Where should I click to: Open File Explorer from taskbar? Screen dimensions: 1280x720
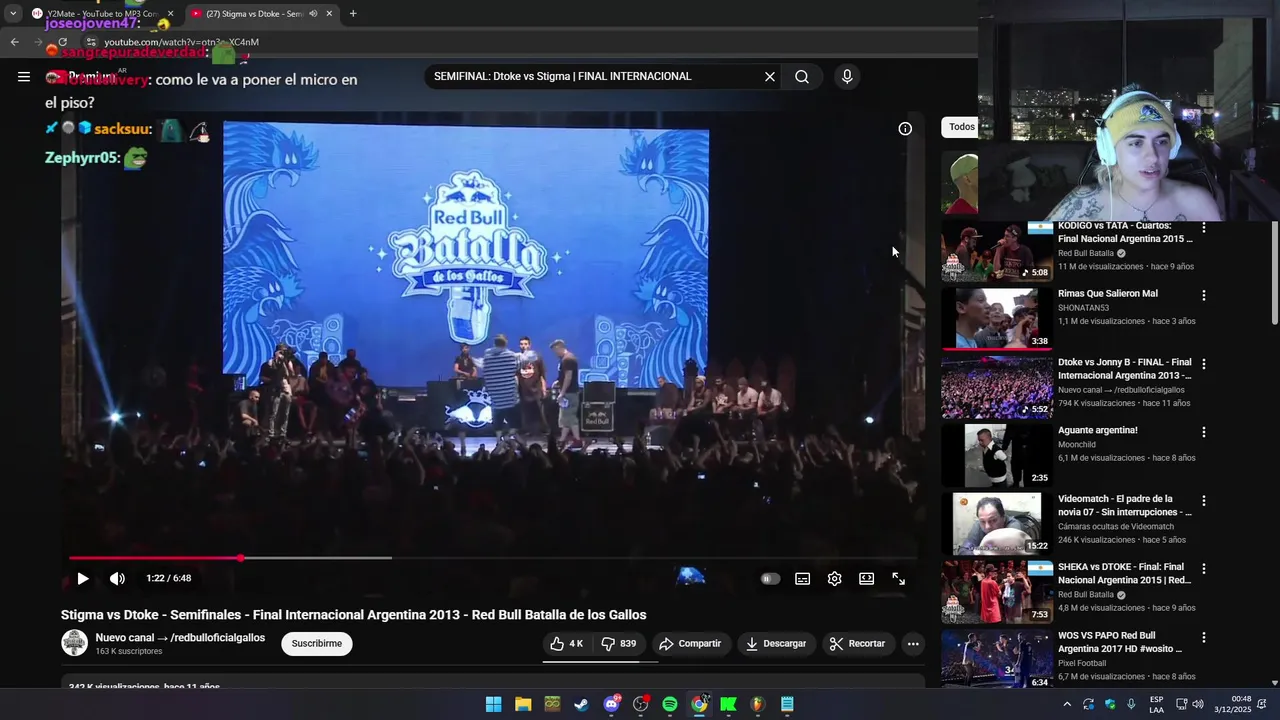coord(523,704)
